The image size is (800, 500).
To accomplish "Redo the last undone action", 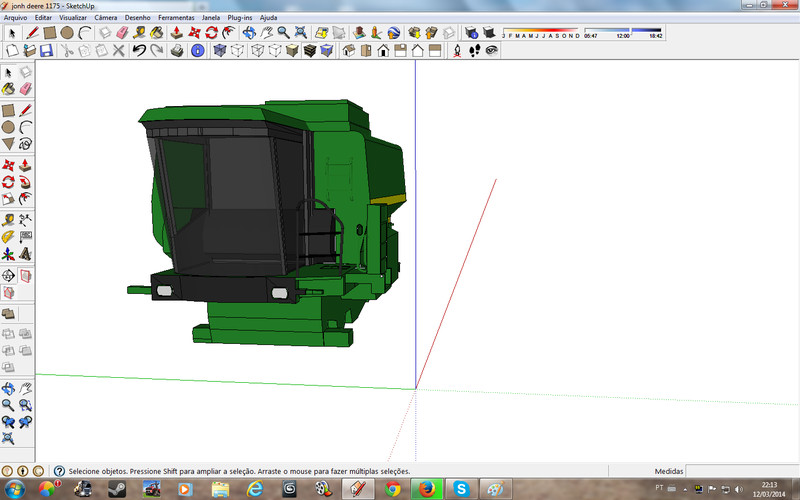I will tap(157, 50).
